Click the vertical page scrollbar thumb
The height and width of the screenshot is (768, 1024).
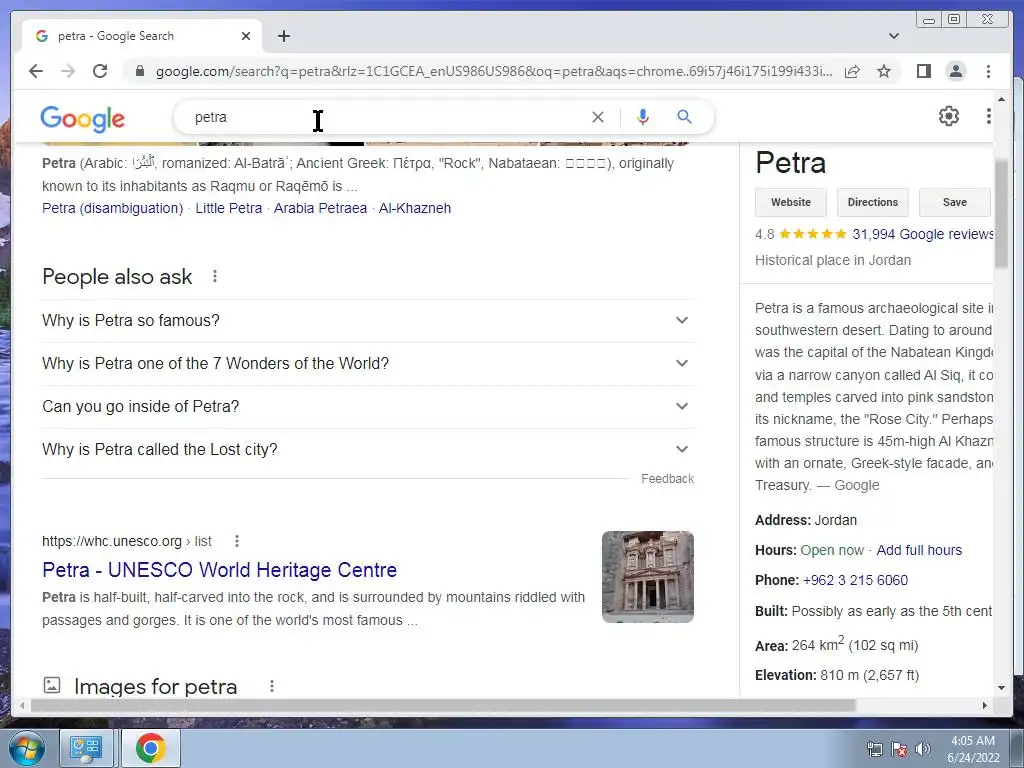(x=1001, y=213)
